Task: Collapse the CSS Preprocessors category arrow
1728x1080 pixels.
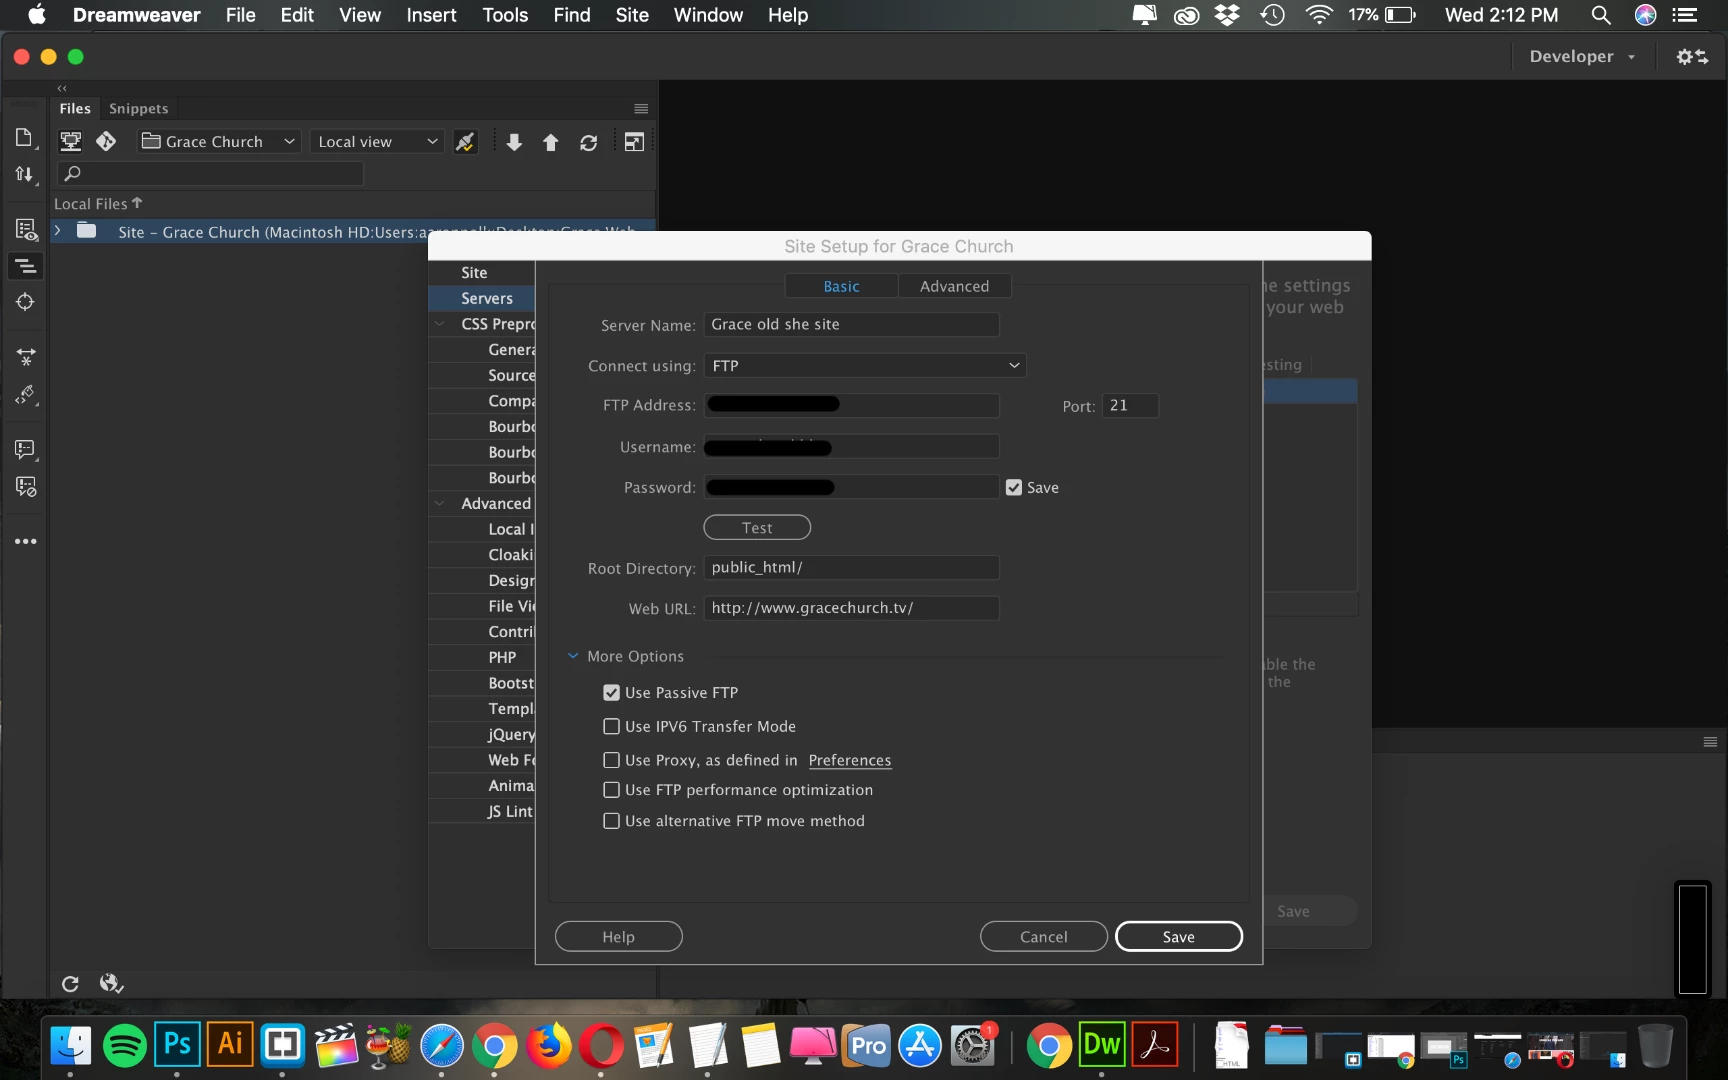Action: pos(440,324)
